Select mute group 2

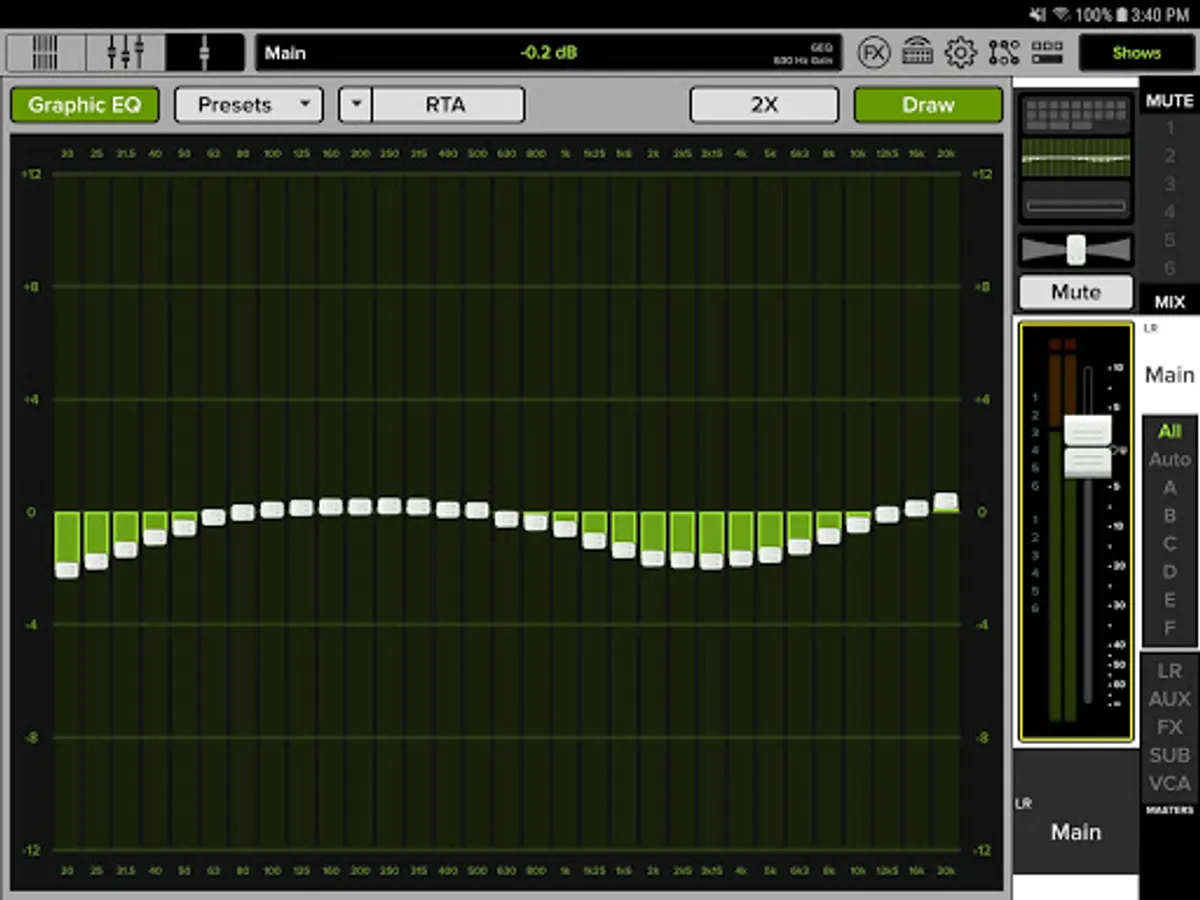click(1169, 156)
